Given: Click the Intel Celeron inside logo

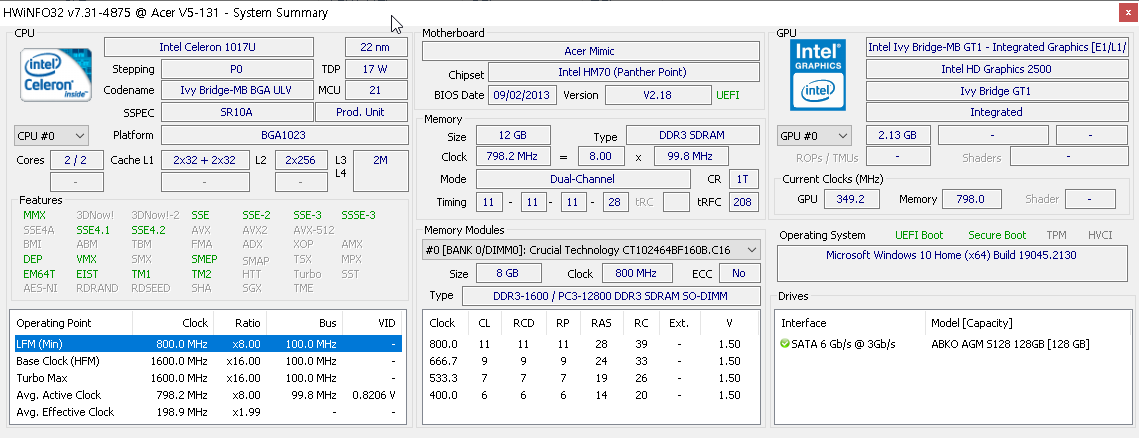Looking at the screenshot, I should click(56, 74).
